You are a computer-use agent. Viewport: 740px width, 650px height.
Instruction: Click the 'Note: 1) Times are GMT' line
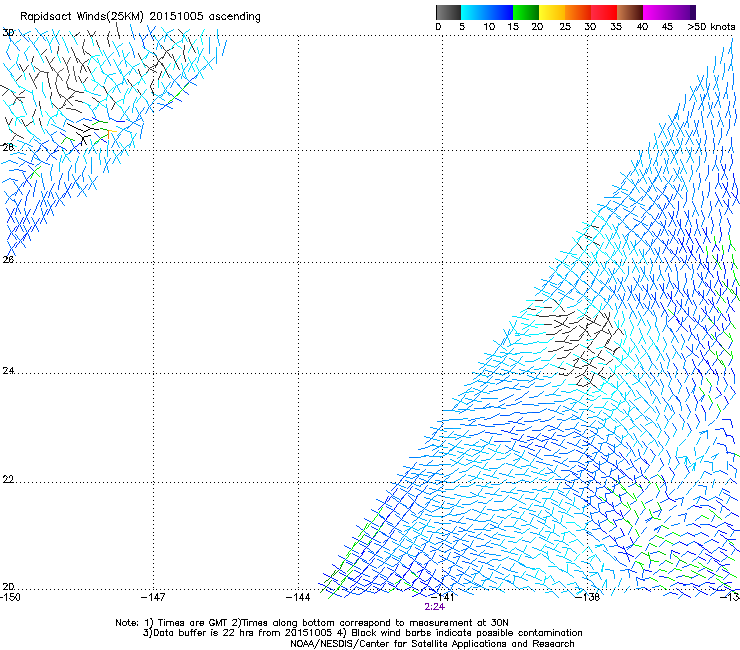[x=312, y=623]
